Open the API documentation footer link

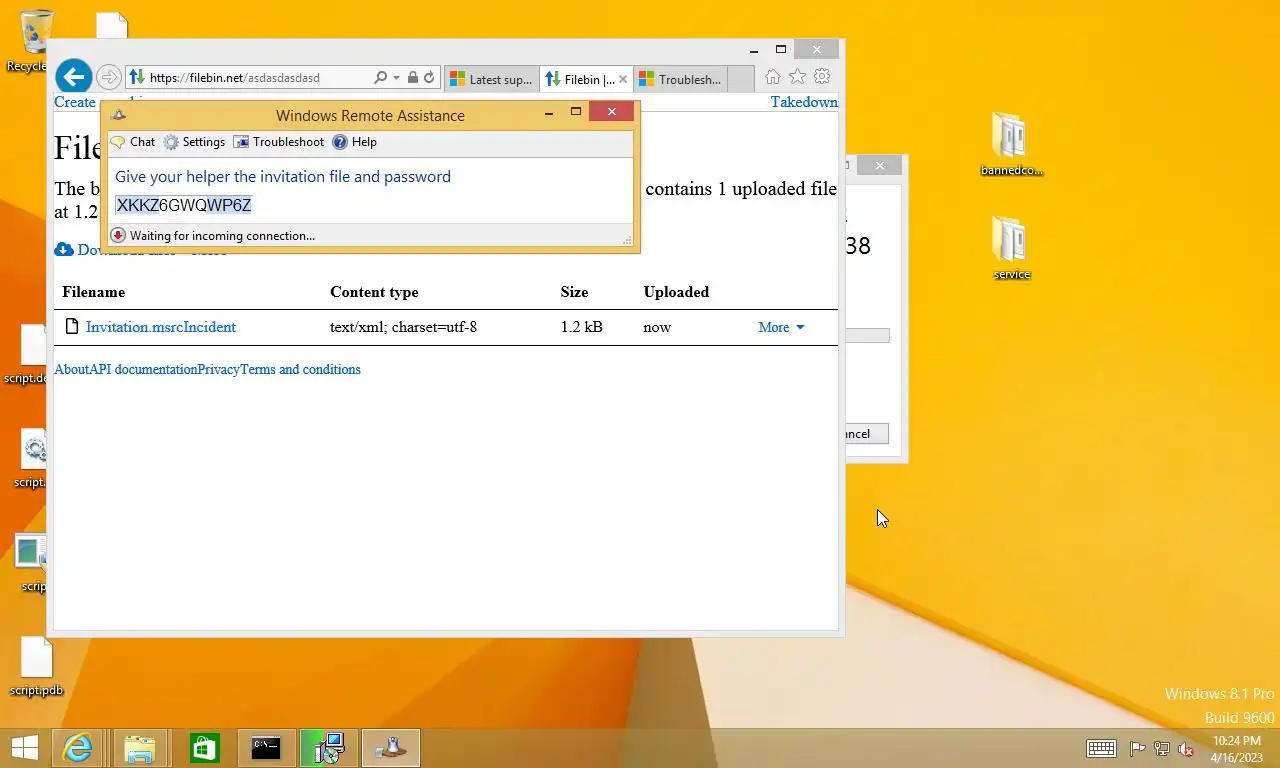tap(143, 369)
